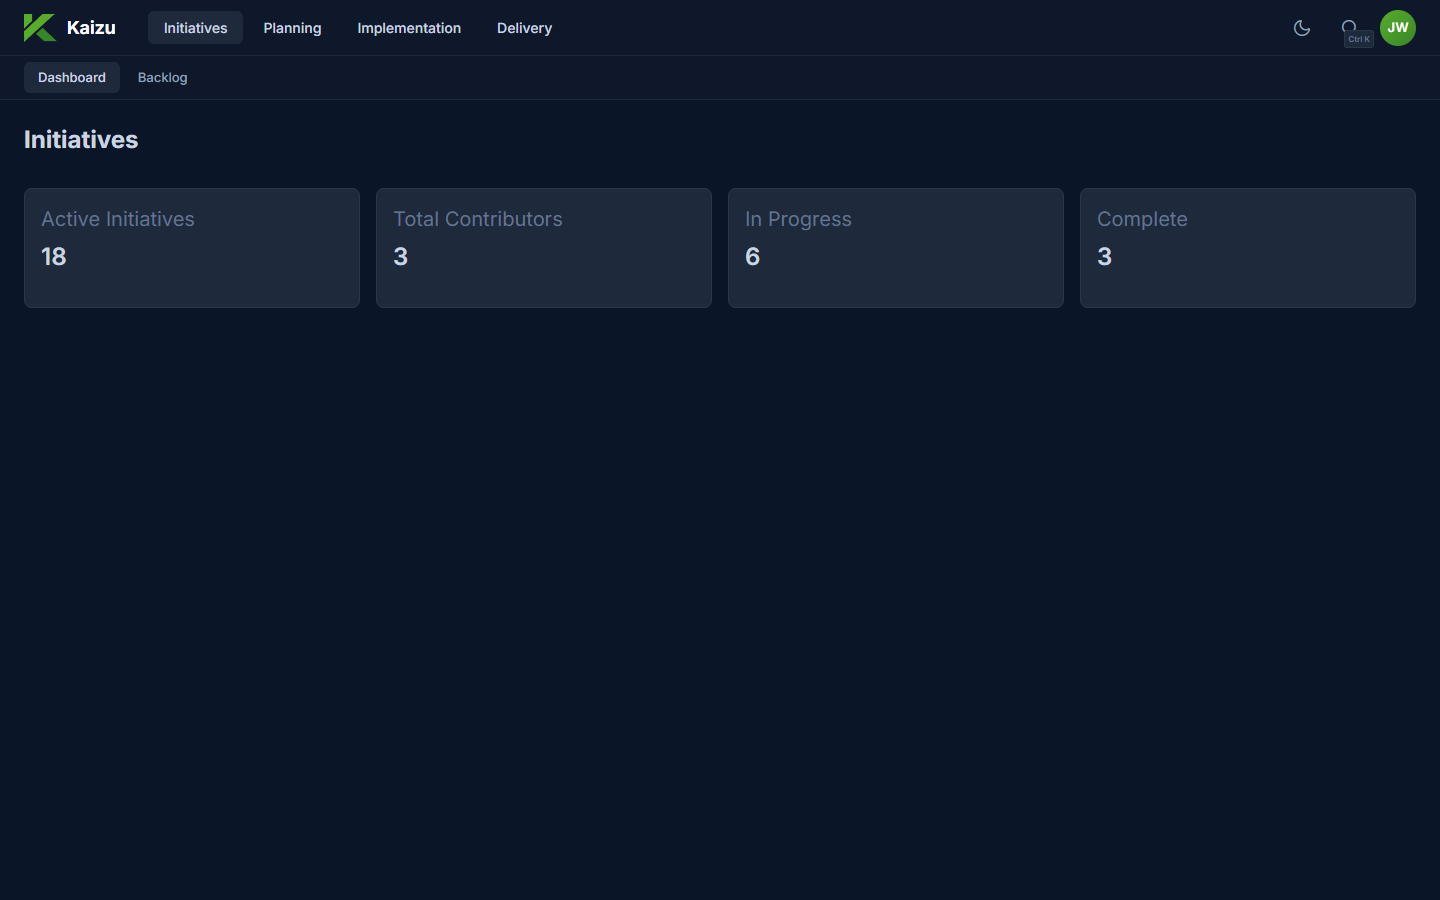The width and height of the screenshot is (1440, 900).
Task: Open the JW avatar profile menu
Action: tap(1397, 27)
